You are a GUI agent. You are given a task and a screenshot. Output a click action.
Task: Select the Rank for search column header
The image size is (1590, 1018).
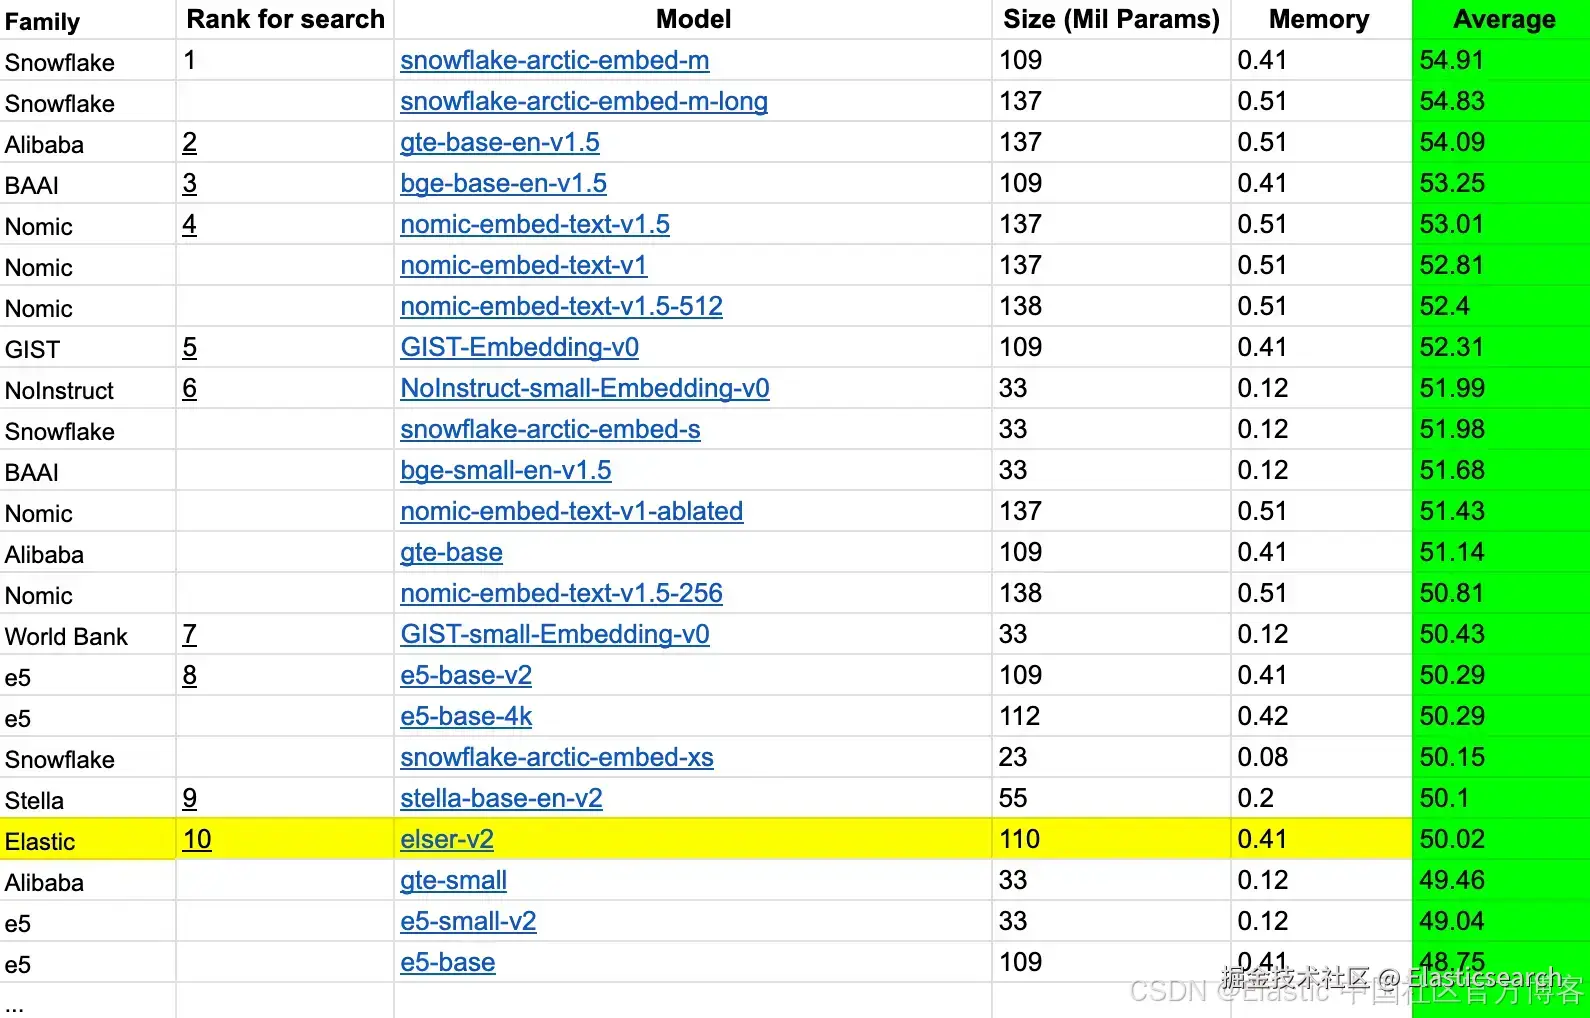click(x=285, y=20)
